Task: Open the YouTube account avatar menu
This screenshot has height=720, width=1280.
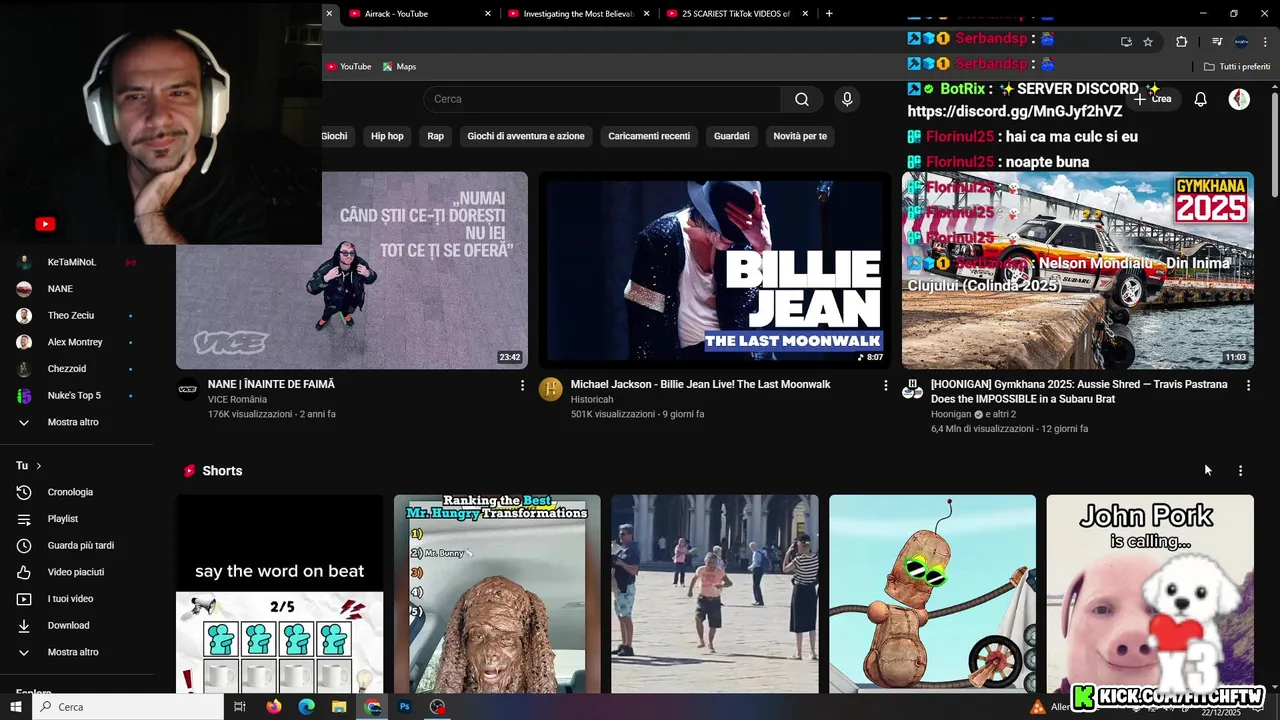Action: (1239, 99)
